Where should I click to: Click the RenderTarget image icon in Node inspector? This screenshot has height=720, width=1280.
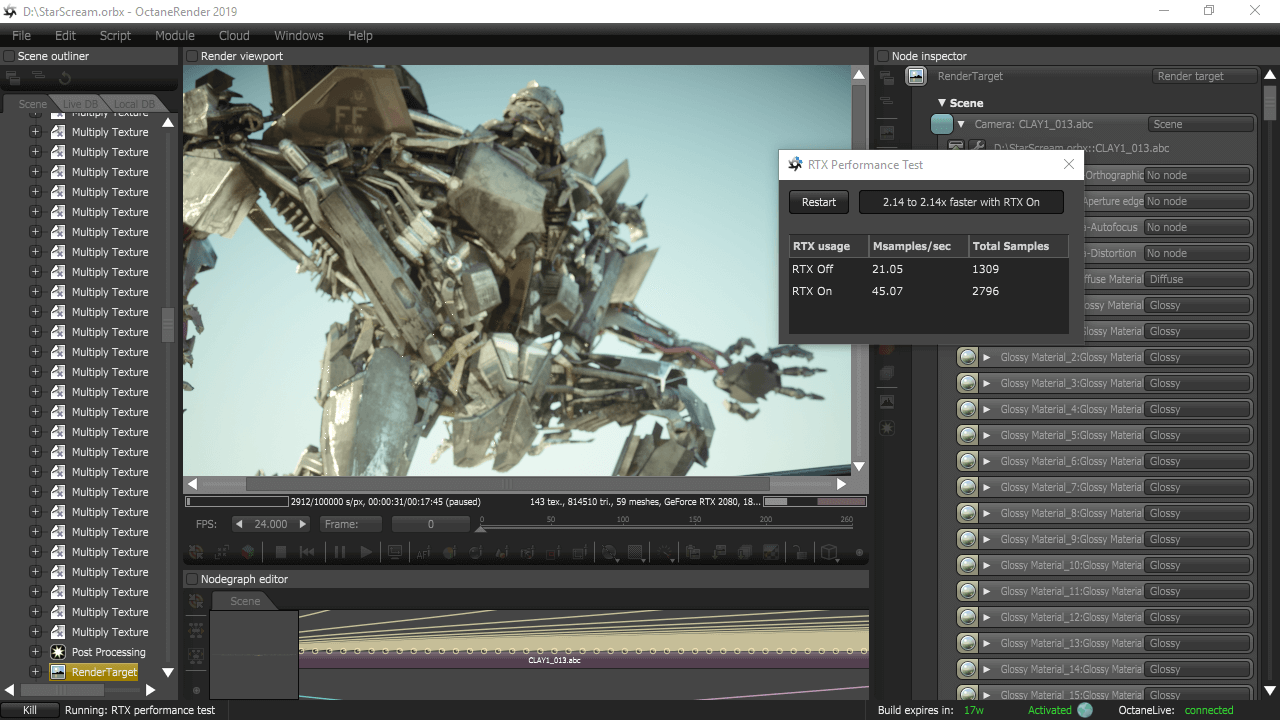coord(916,76)
